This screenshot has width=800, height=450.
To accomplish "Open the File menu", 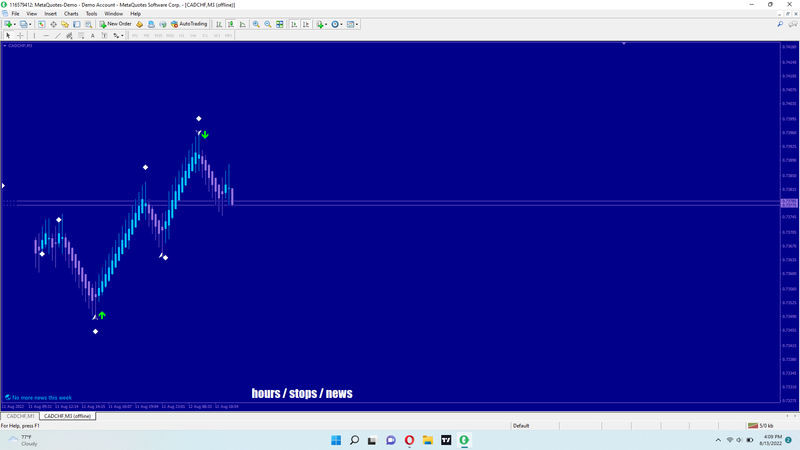I will (15, 14).
